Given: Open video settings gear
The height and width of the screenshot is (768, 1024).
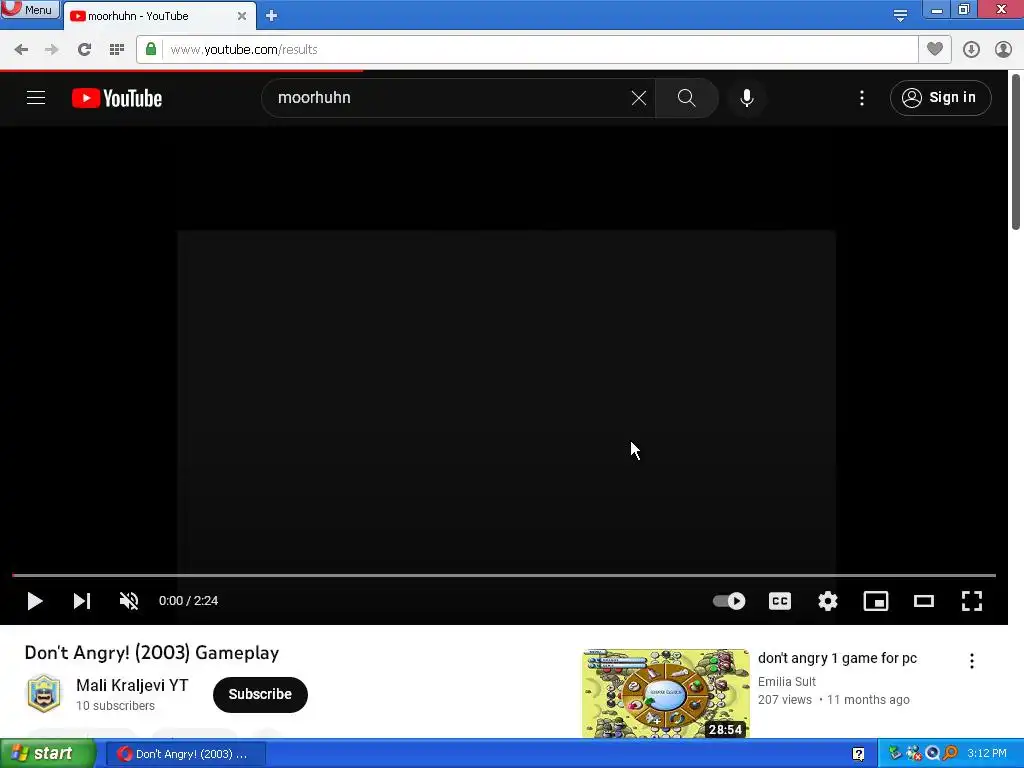Looking at the screenshot, I should pyautogui.click(x=827, y=601).
